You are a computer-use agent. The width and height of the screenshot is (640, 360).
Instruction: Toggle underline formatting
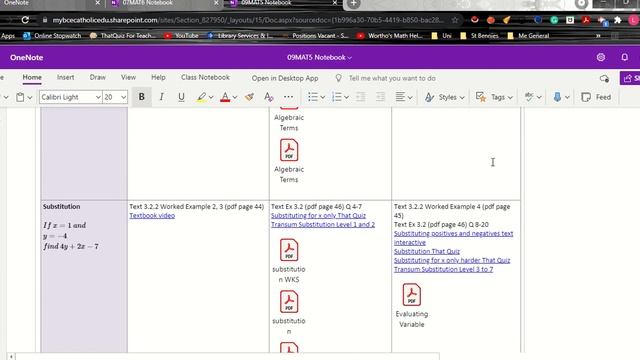(181, 97)
